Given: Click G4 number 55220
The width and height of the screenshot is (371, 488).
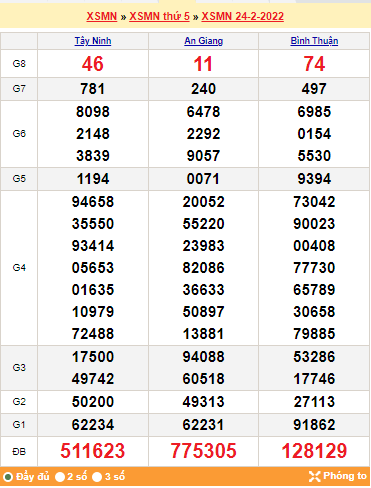Looking at the screenshot, I should [203, 224].
